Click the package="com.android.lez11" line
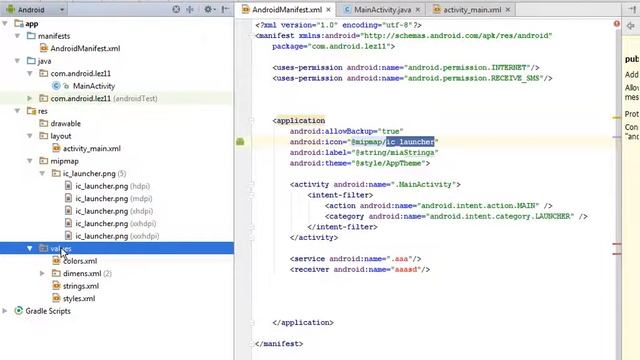This screenshot has height=360, width=640. 333,47
